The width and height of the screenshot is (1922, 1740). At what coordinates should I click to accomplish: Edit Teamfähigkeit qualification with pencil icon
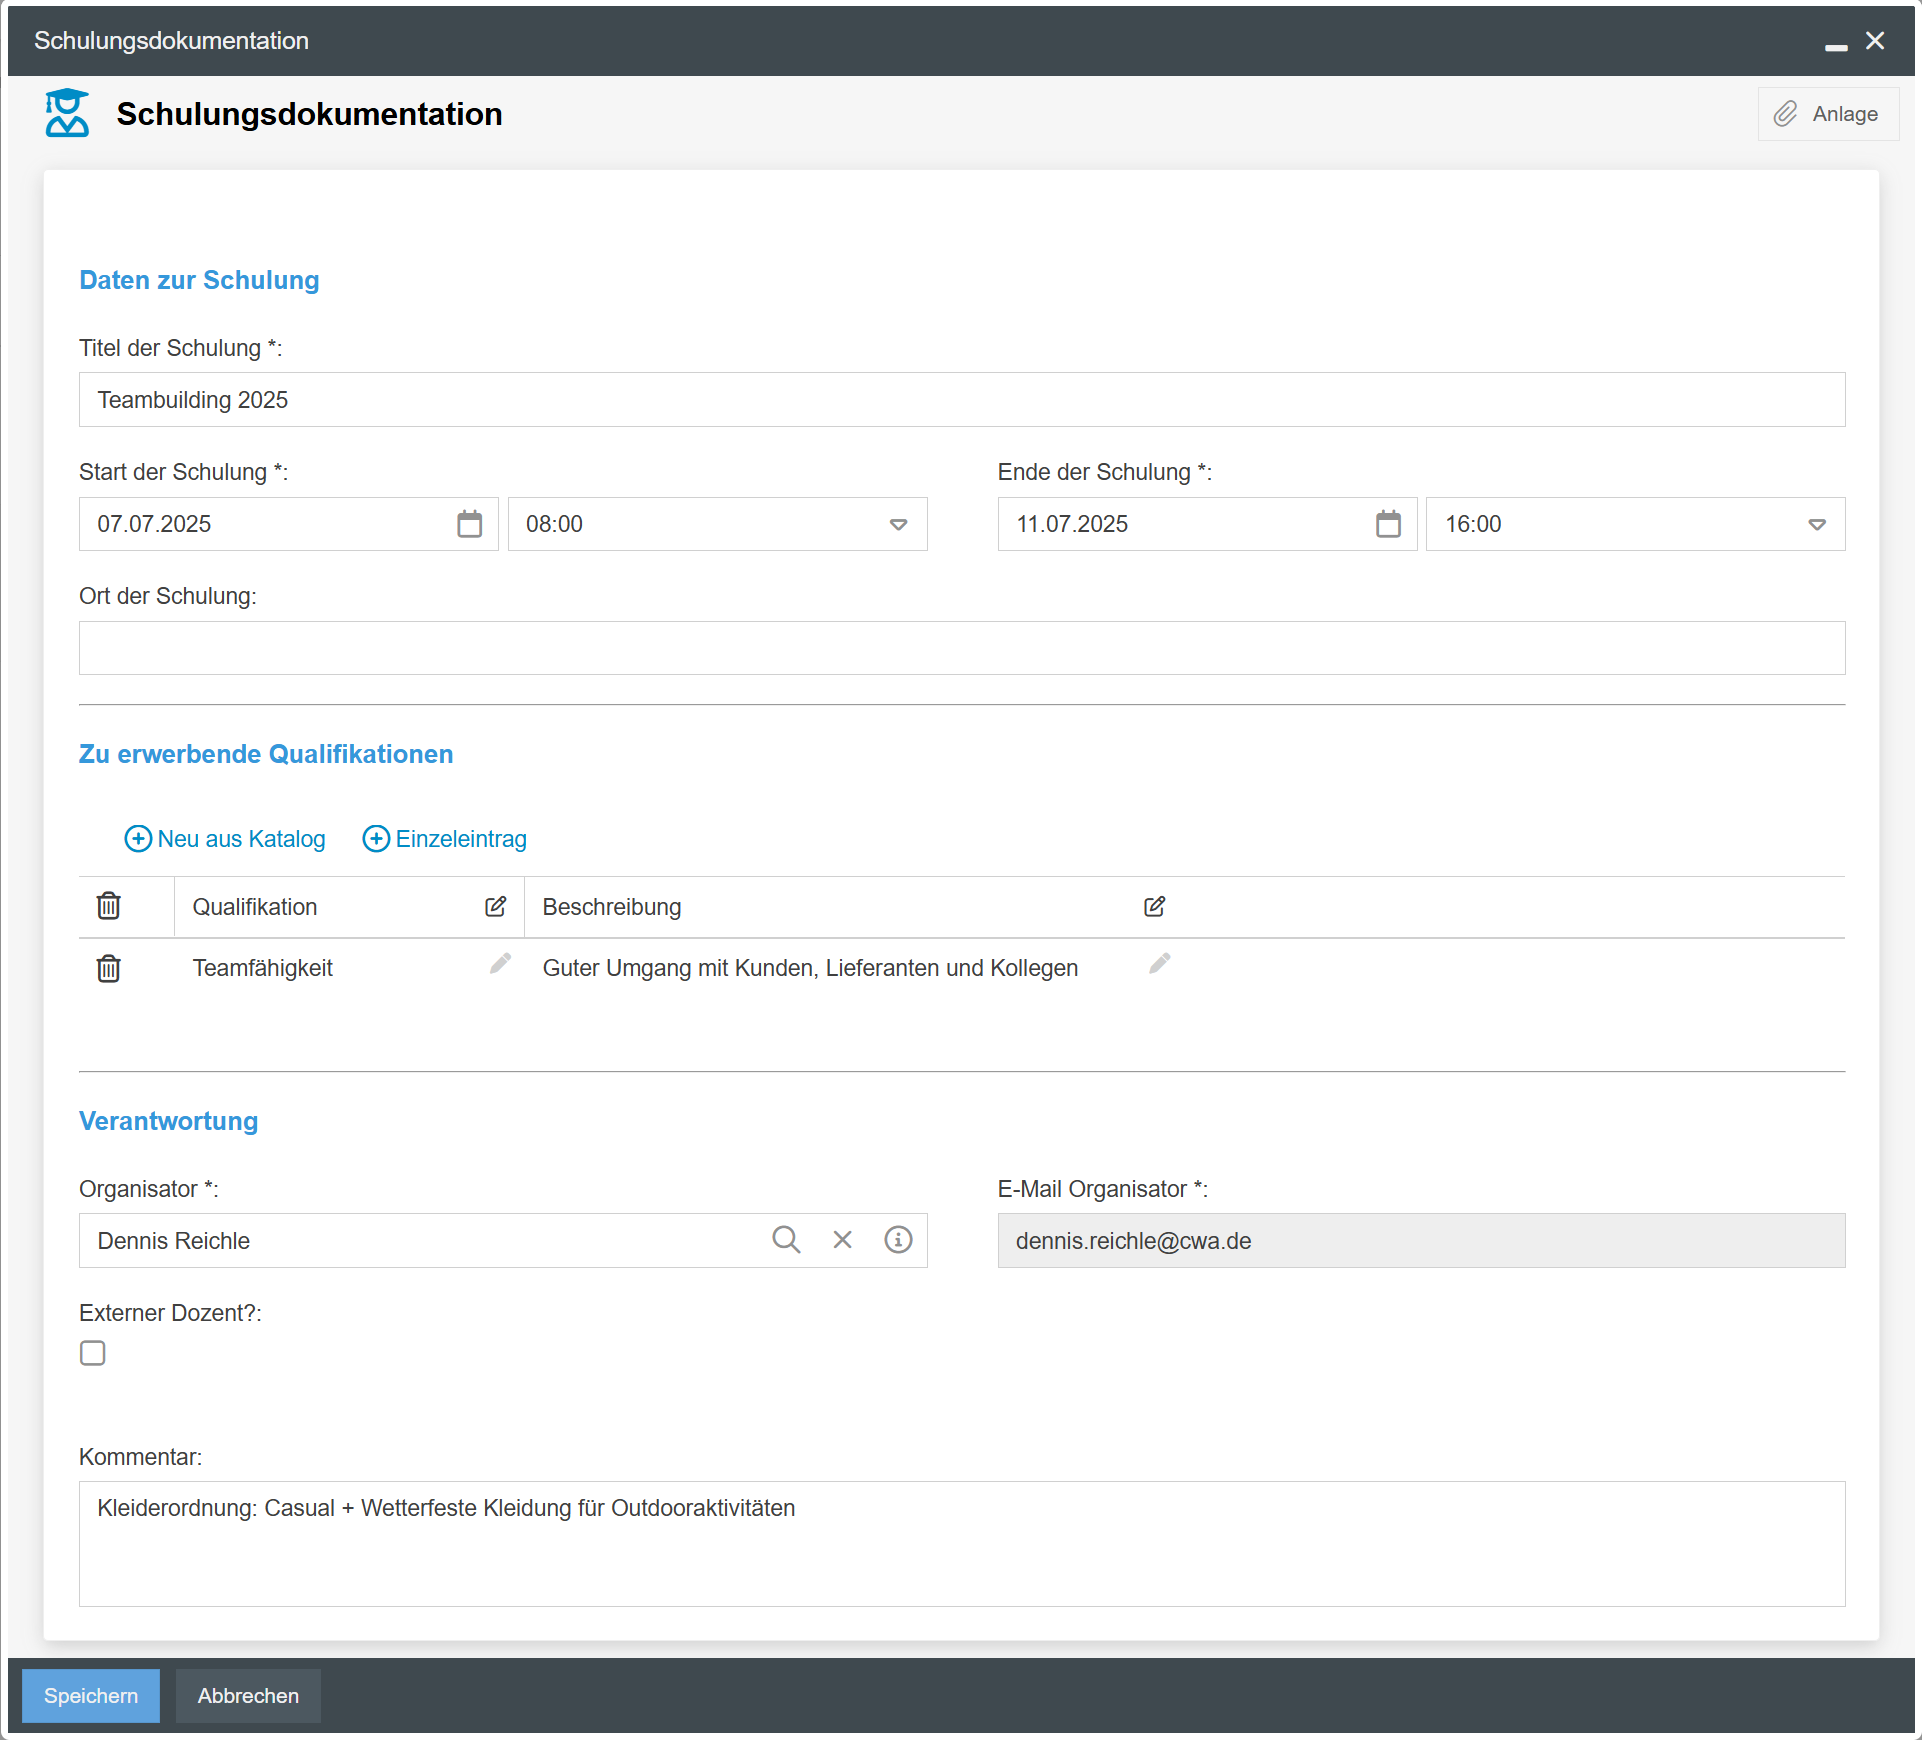[500, 964]
